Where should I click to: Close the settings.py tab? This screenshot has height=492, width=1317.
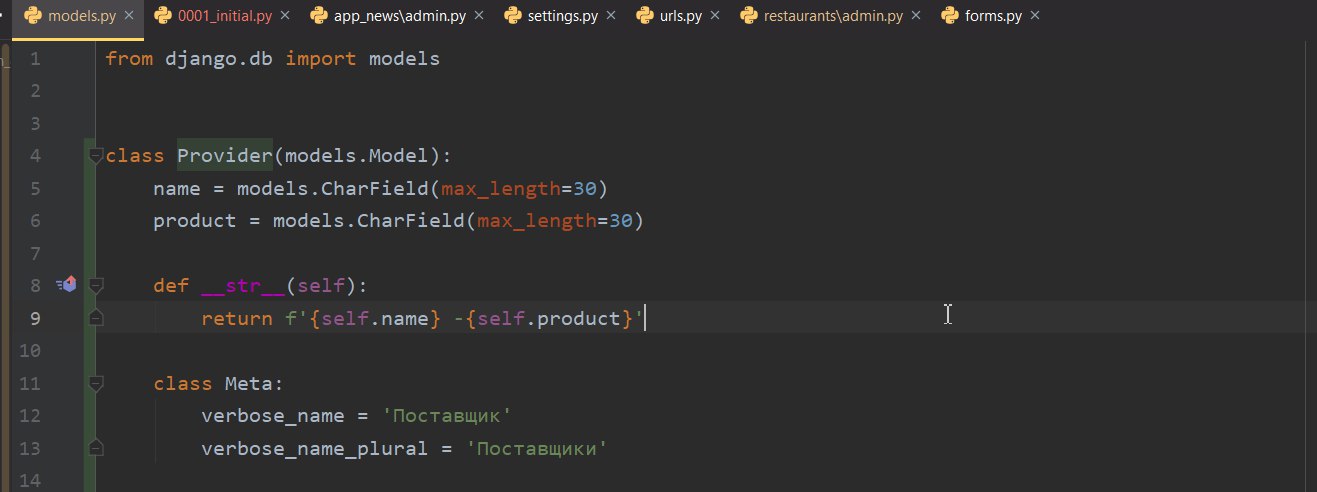click(x=610, y=16)
